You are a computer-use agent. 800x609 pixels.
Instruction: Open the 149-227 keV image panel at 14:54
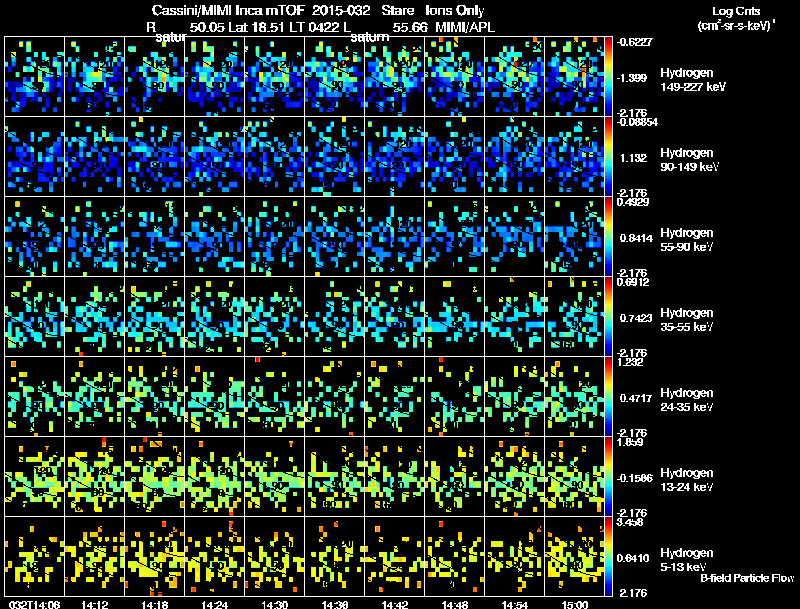pyautogui.click(x=514, y=77)
